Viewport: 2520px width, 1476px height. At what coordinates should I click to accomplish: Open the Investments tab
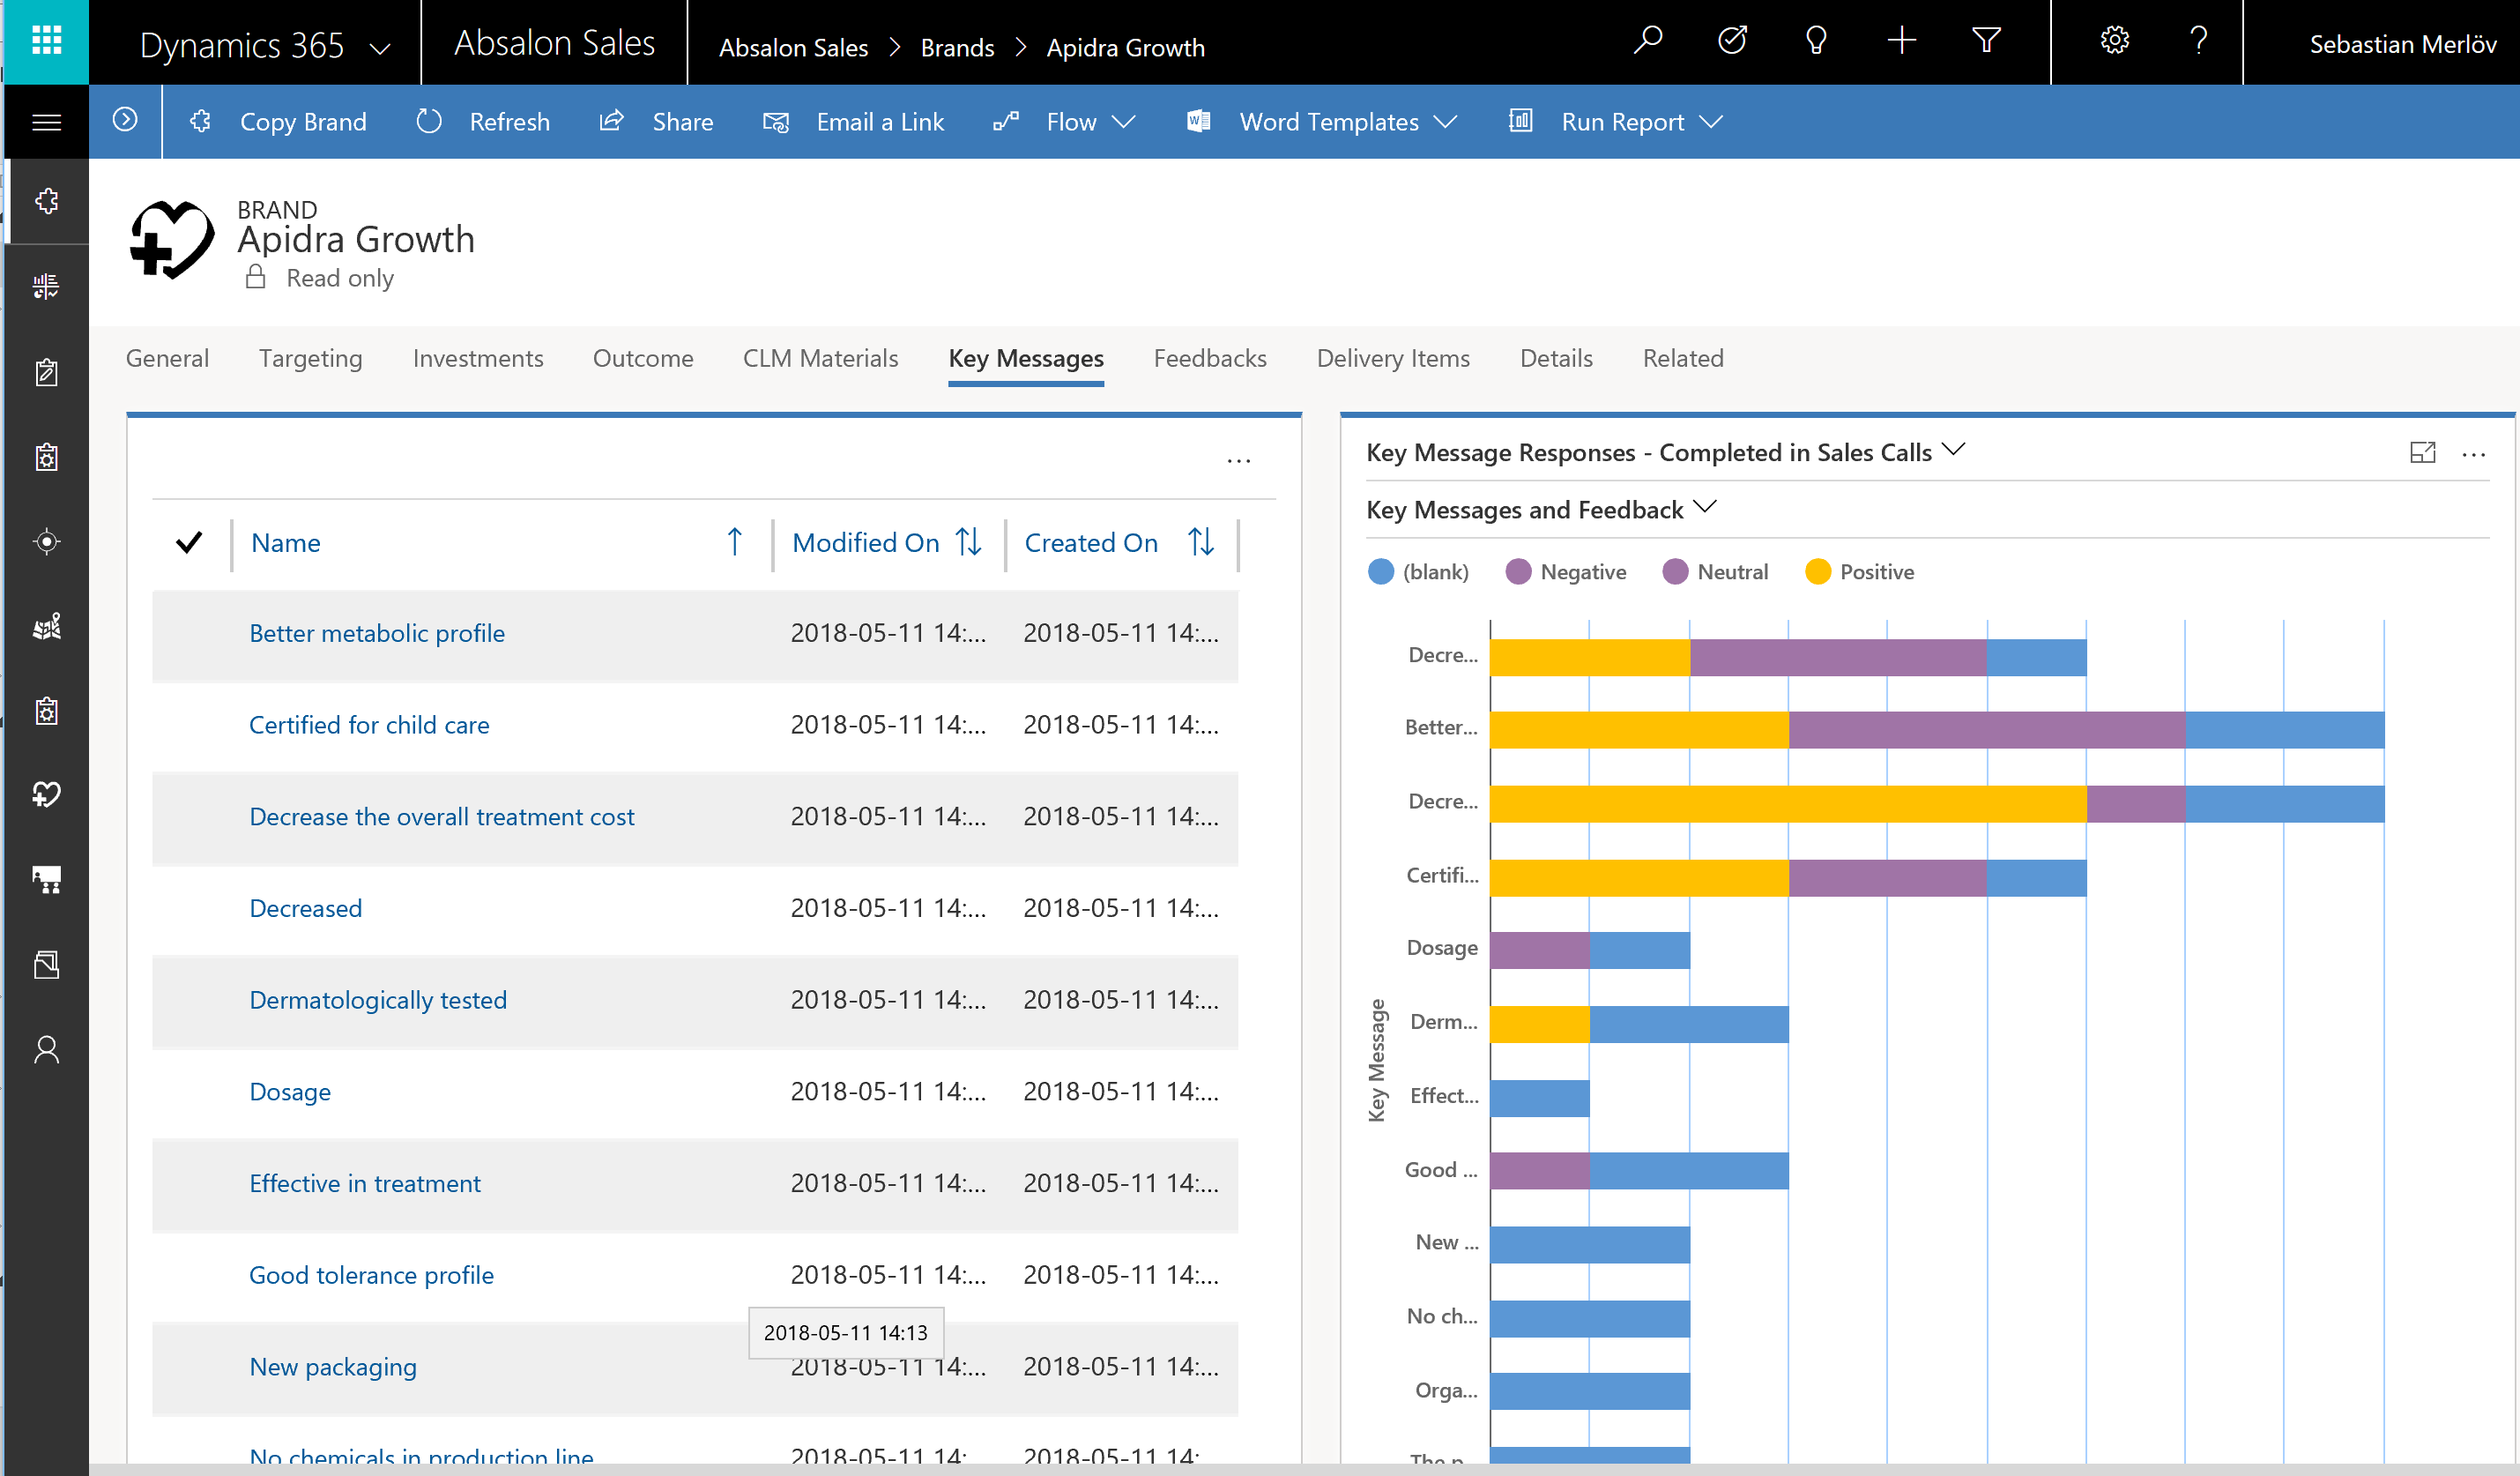tap(478, 358)
